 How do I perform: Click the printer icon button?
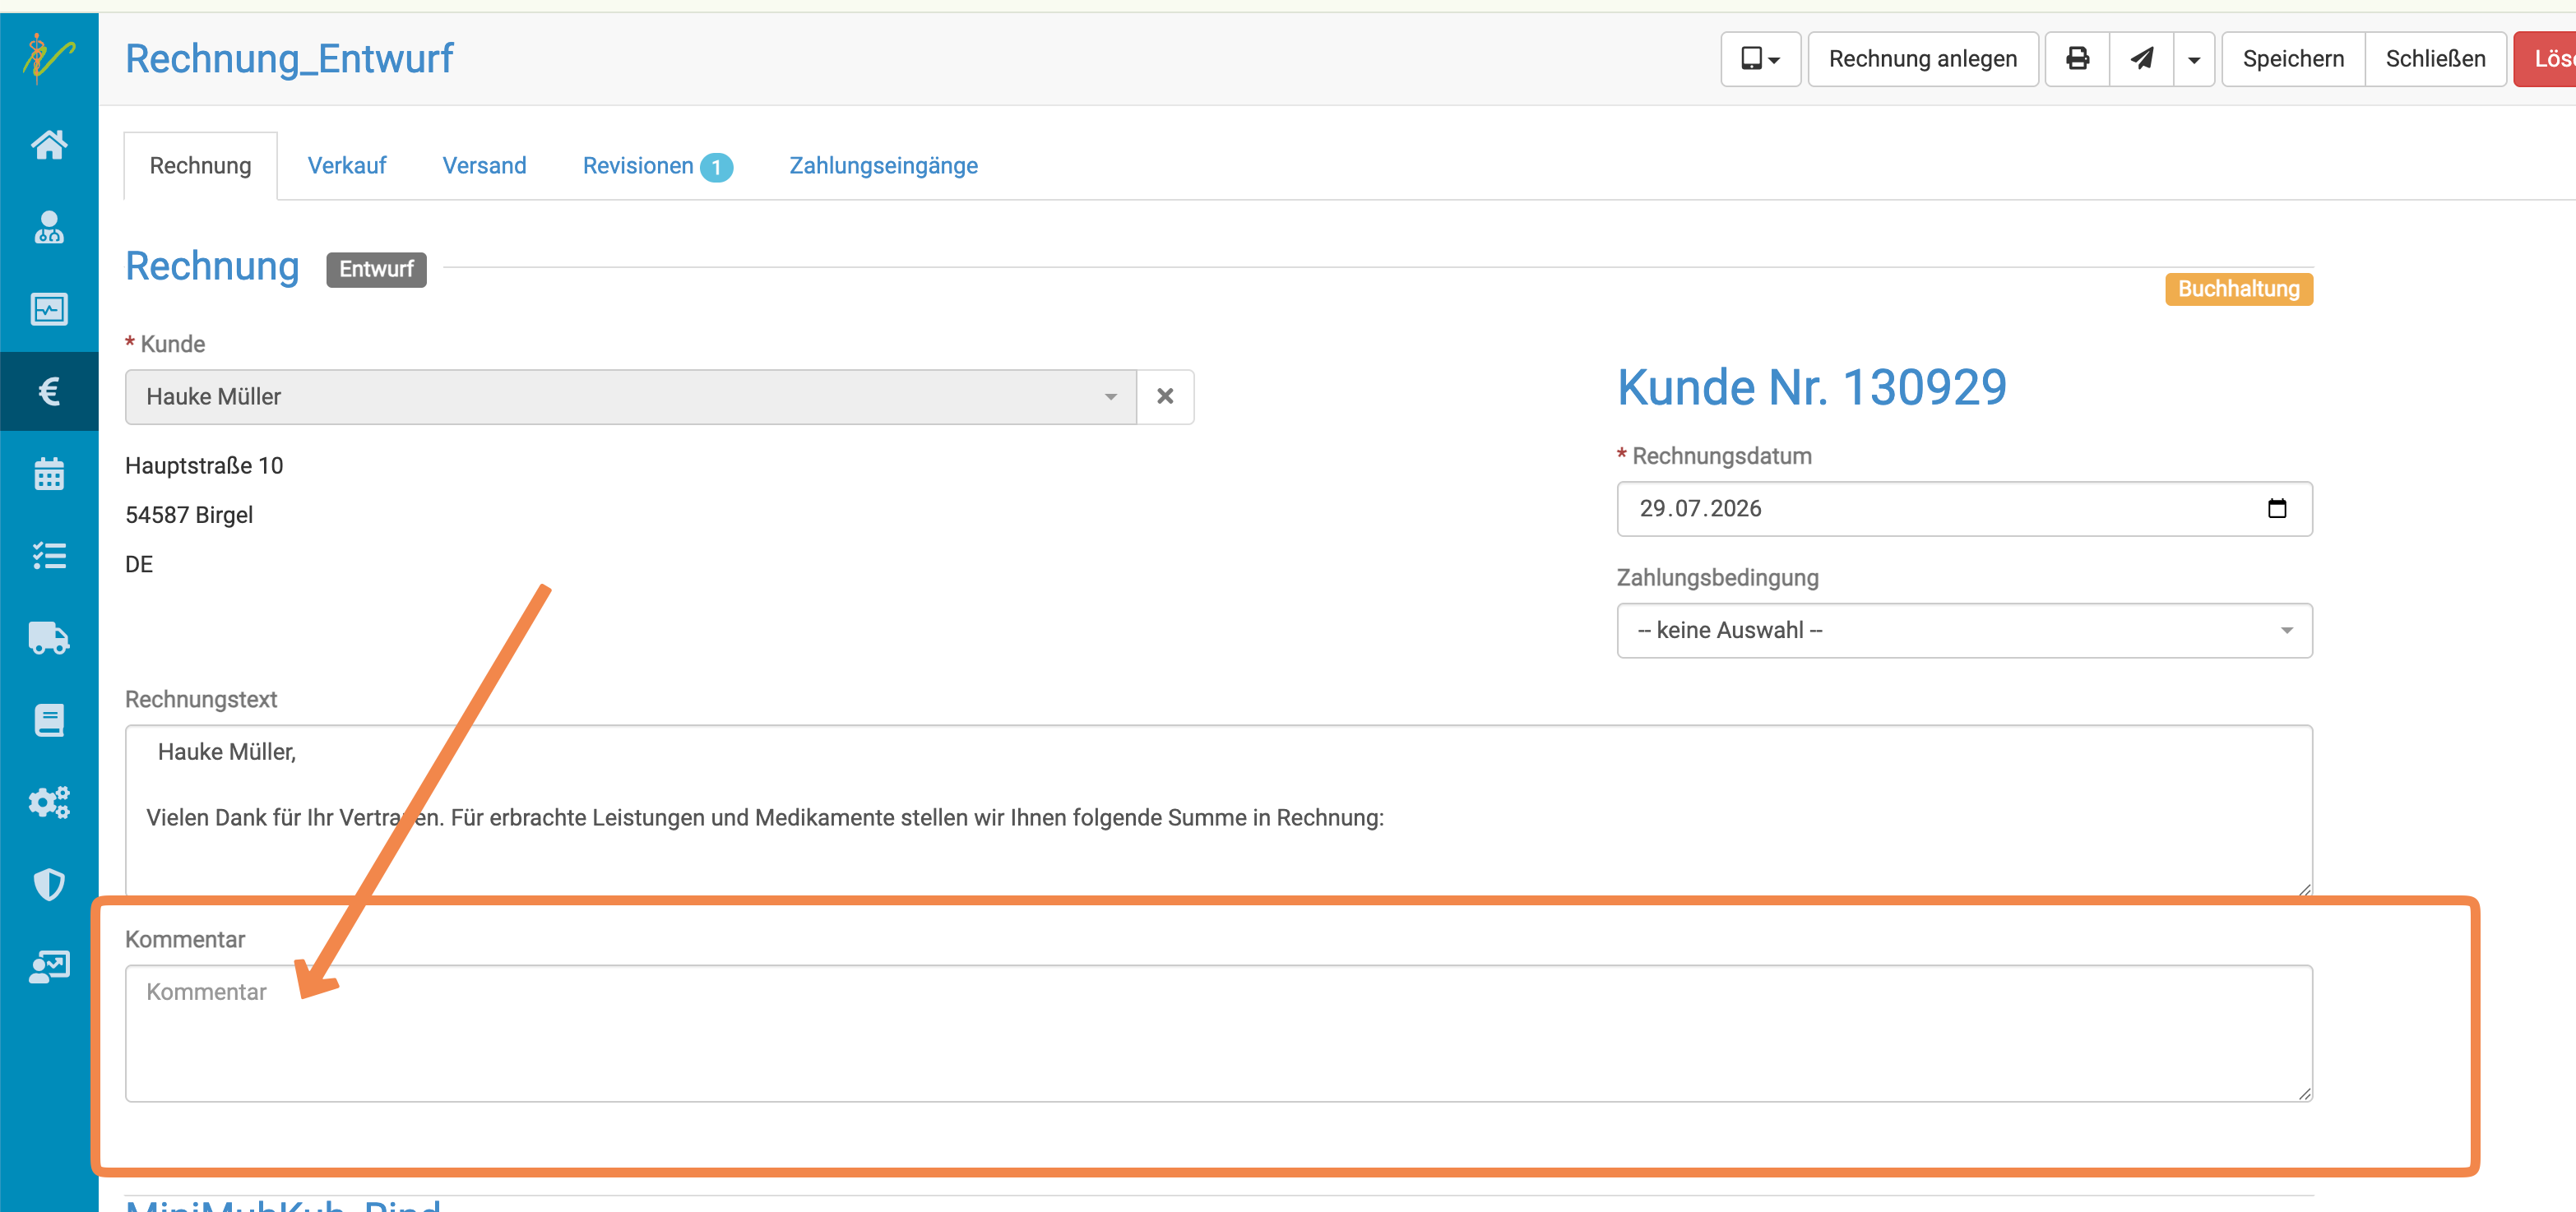2077,59
